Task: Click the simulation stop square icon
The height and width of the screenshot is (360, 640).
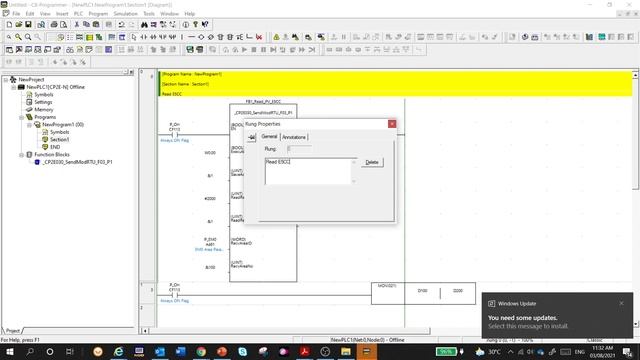Action: [x=253, y=50]
